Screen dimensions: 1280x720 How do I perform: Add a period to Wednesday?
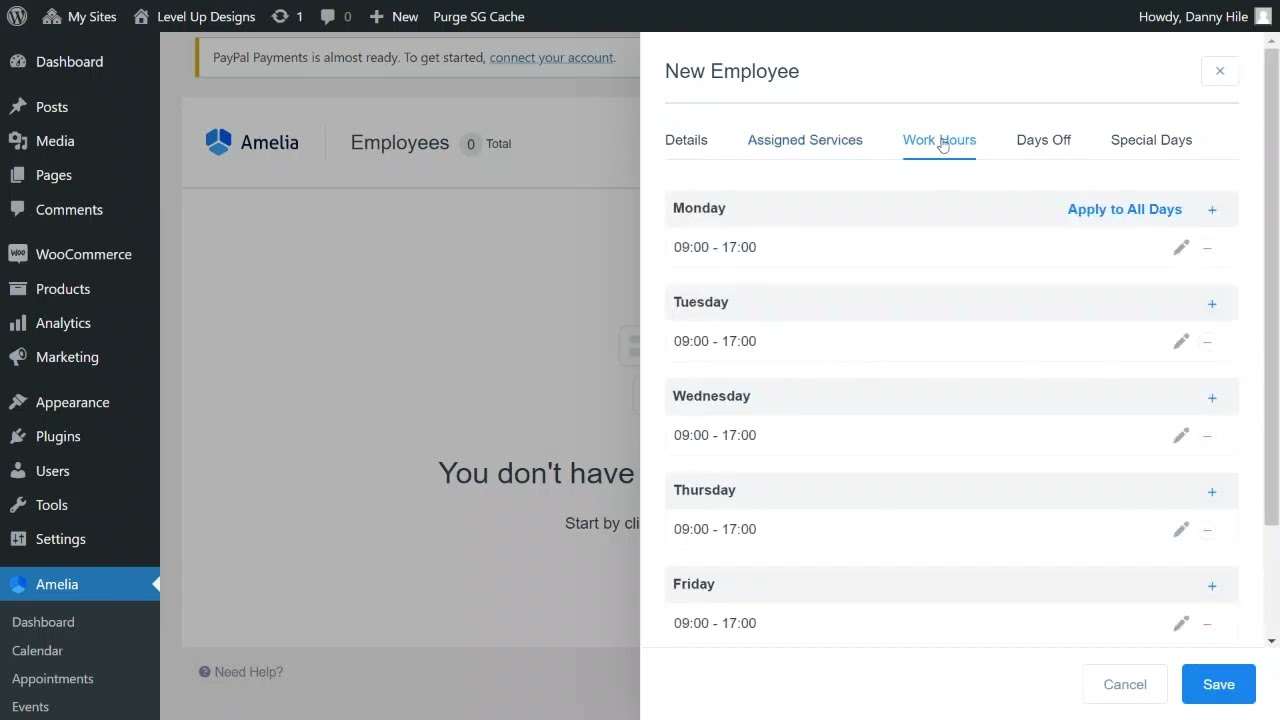1212,398
